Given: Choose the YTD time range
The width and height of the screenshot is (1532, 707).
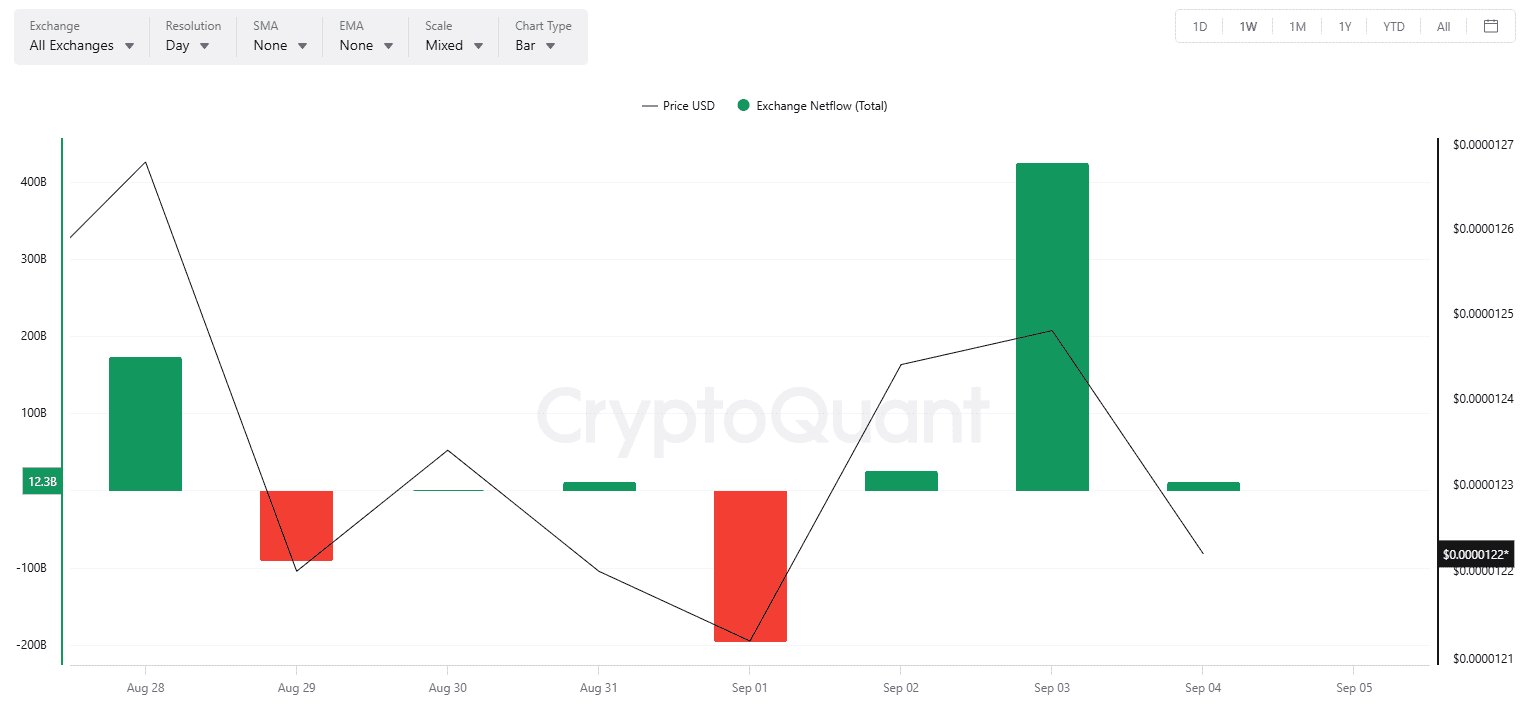Looking at the screenshot, I should click(1394, 27).
